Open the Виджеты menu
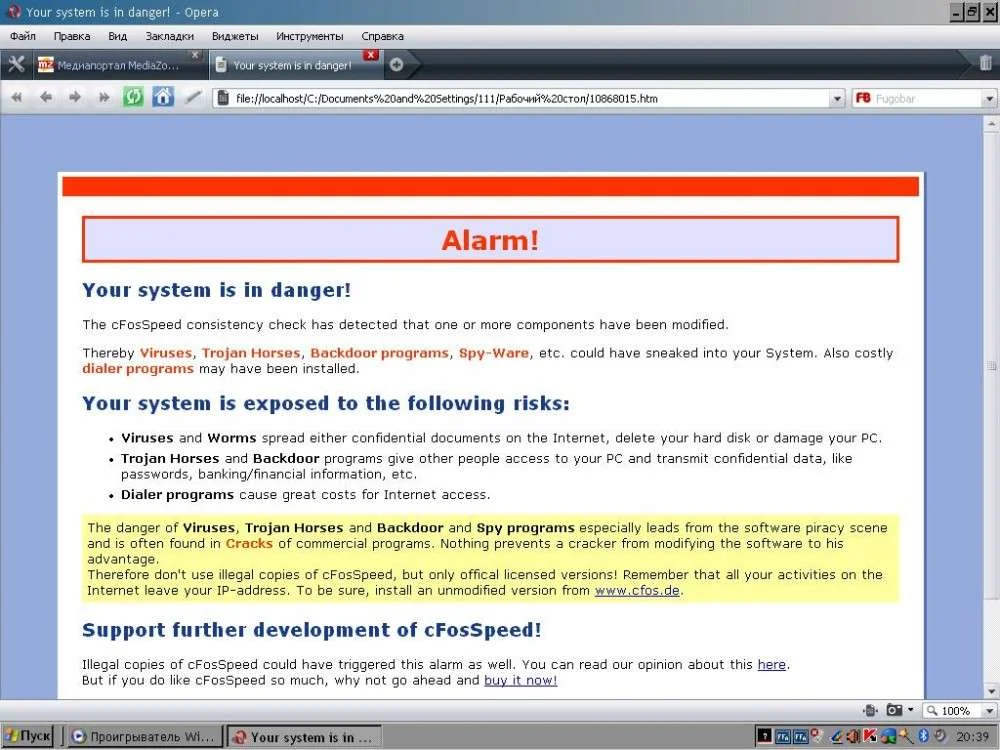1000x750 pixels. 235,36
